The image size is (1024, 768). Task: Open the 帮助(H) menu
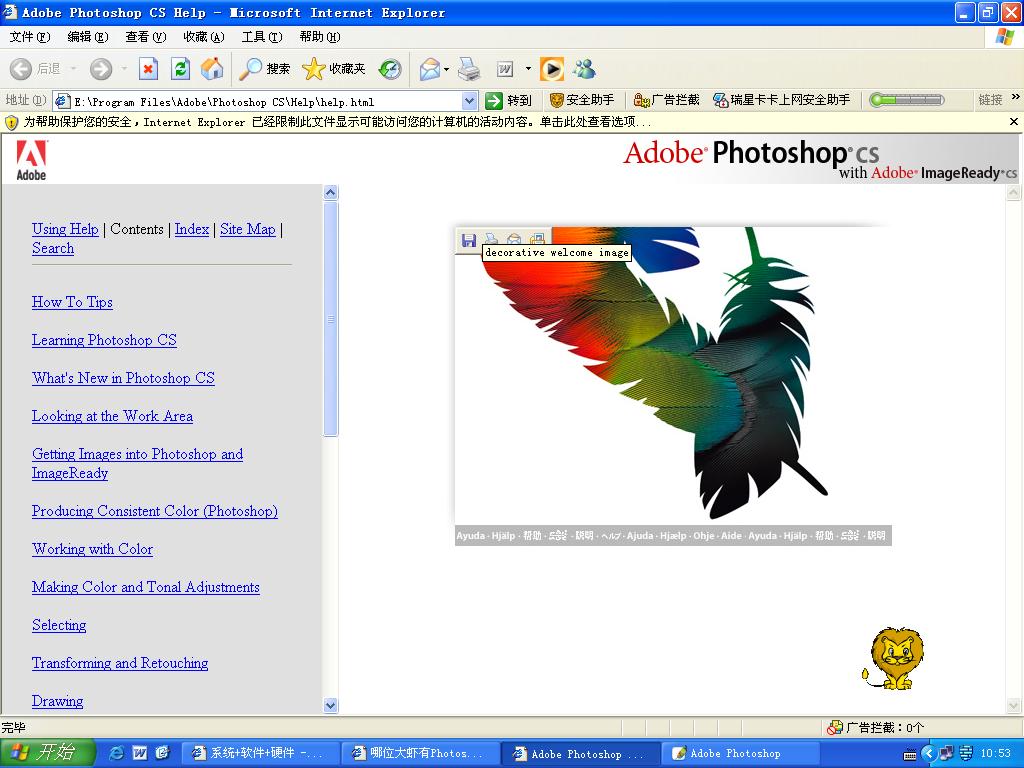click(x=320, y=37)
